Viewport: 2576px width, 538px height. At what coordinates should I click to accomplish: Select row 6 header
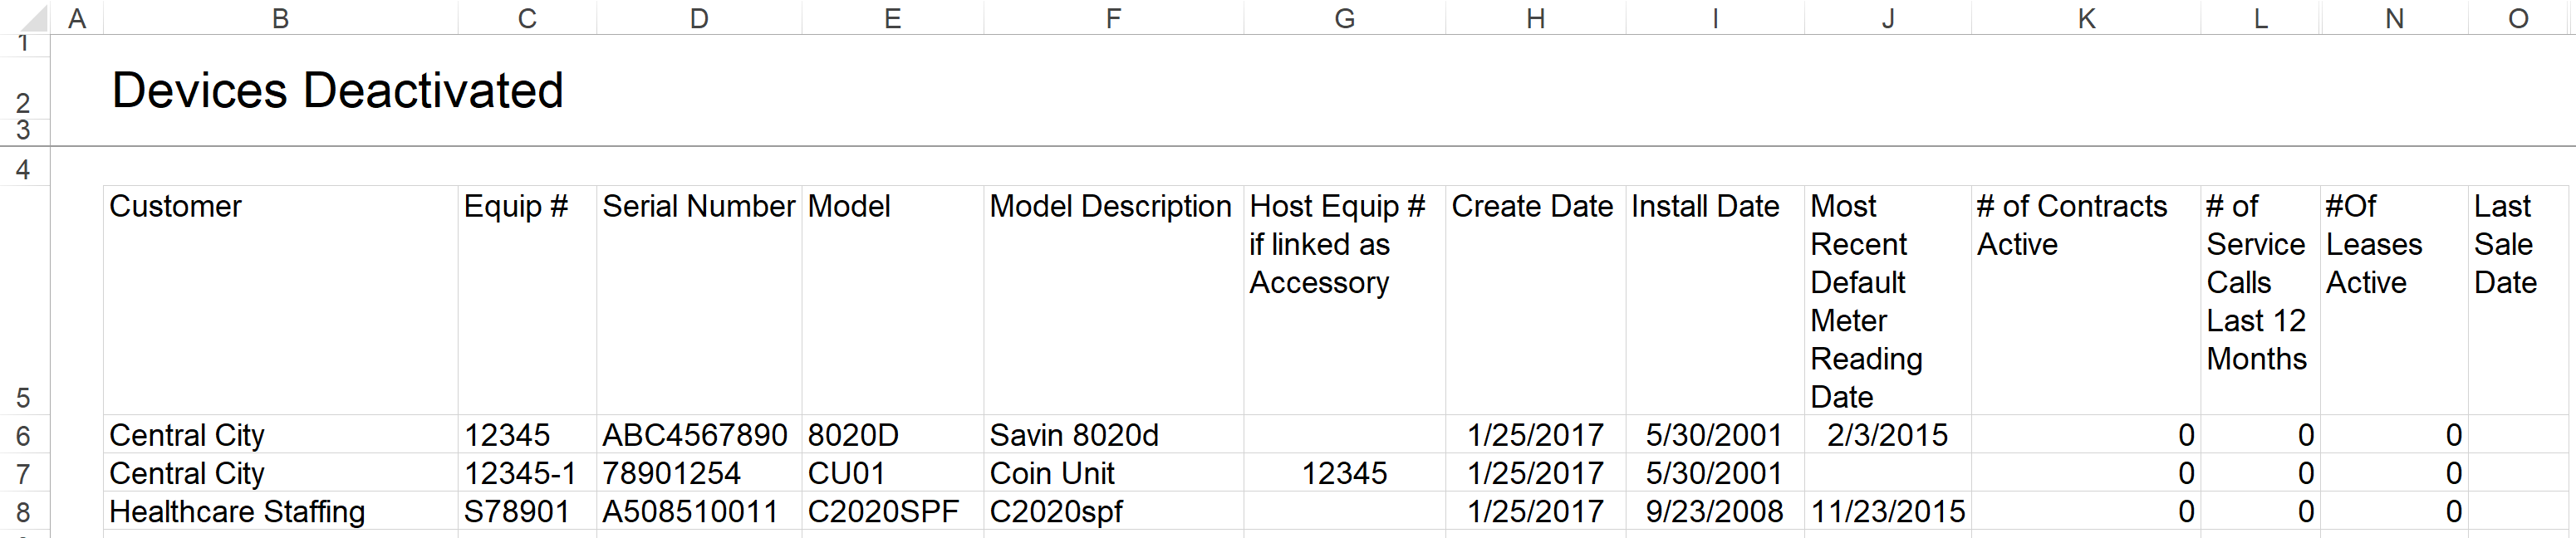24,435
